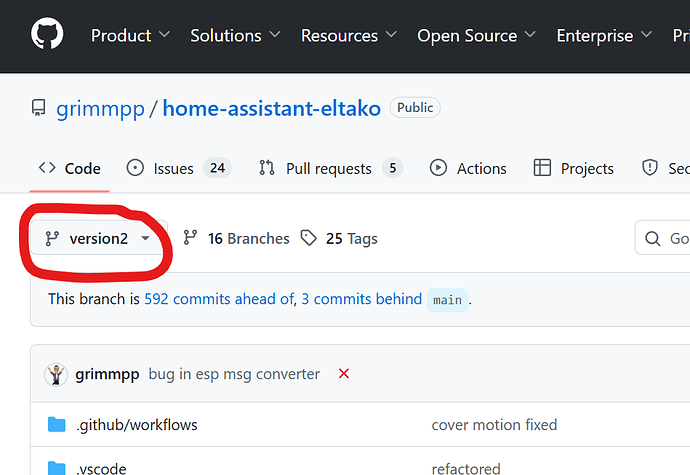Expand the Product menu
The height and width of the screenshot is (475, 690).
pyautogui.click(x=130, y=35)
